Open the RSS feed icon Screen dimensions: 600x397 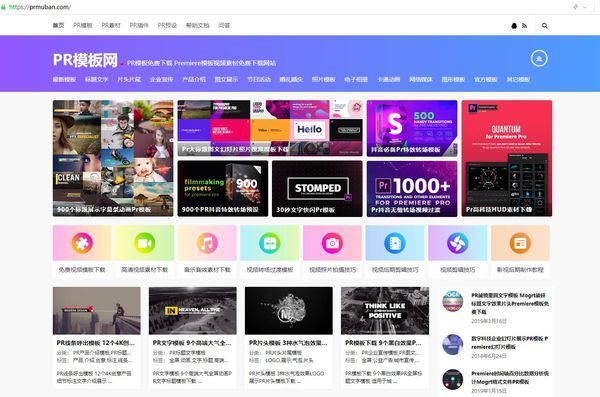pos(524,26)
